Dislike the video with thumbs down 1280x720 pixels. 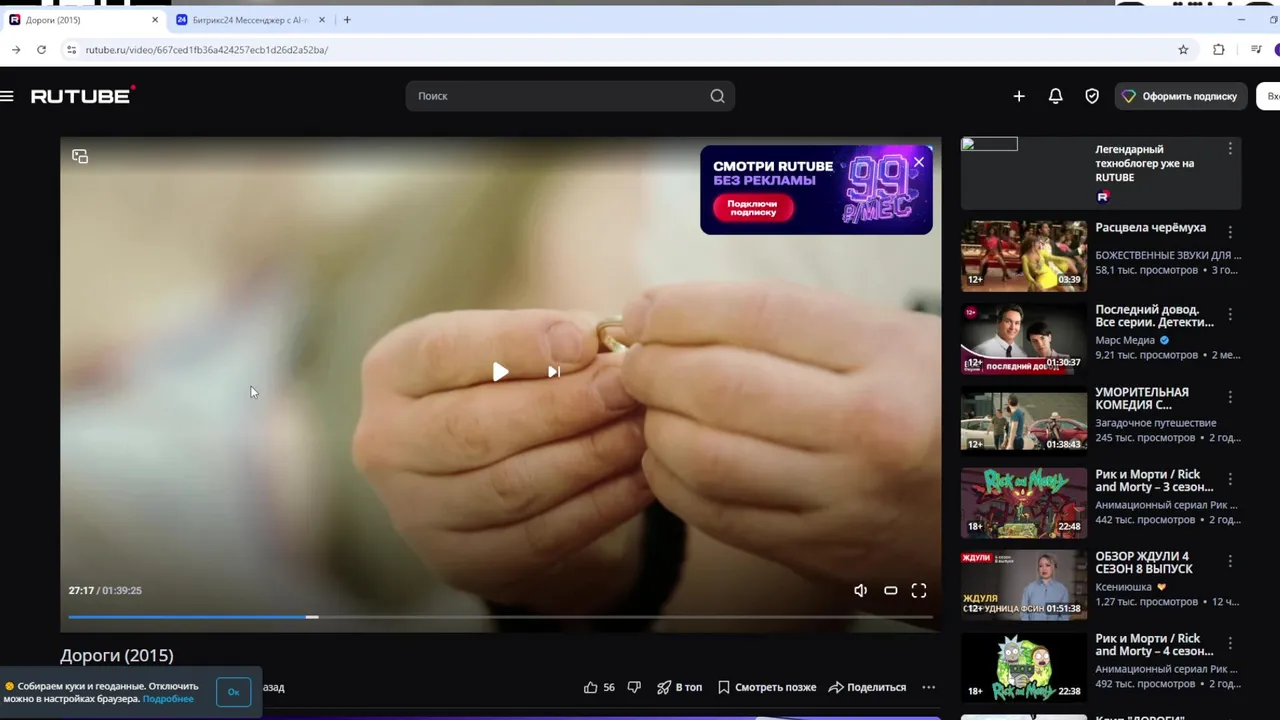click(634, 687)
